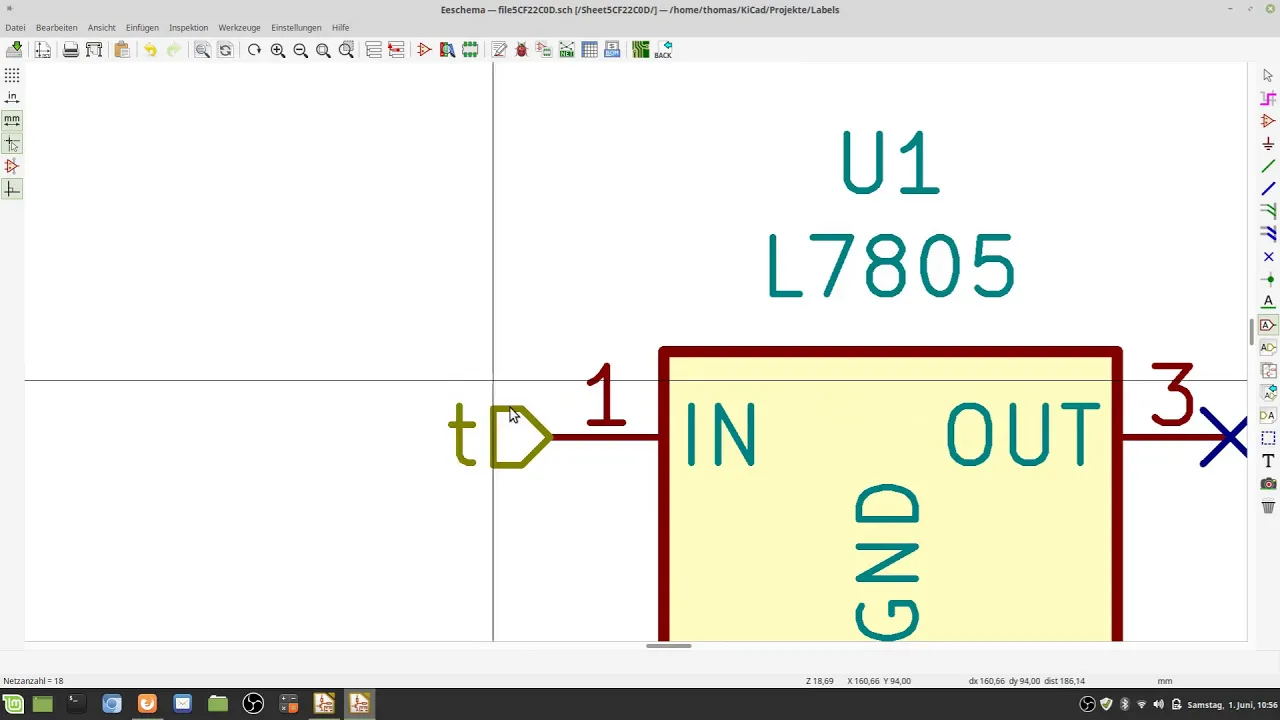
Task: Launch Pcbnew board editor icon
Action: pos(640,50)
